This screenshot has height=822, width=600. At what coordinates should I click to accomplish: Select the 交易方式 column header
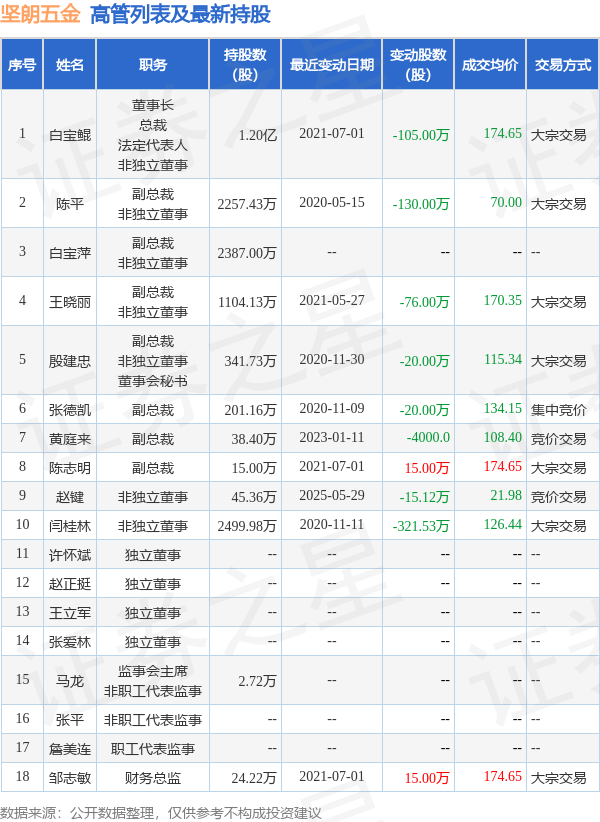[563, 64]
